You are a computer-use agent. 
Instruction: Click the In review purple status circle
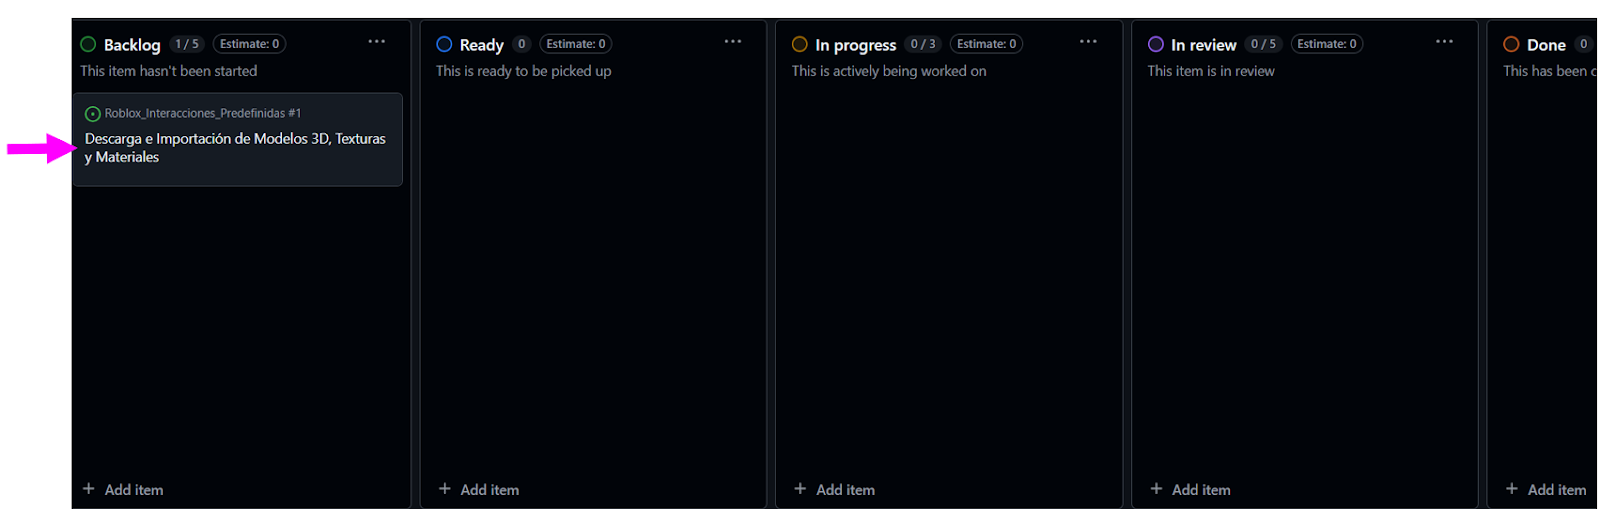click(1155, 44)
